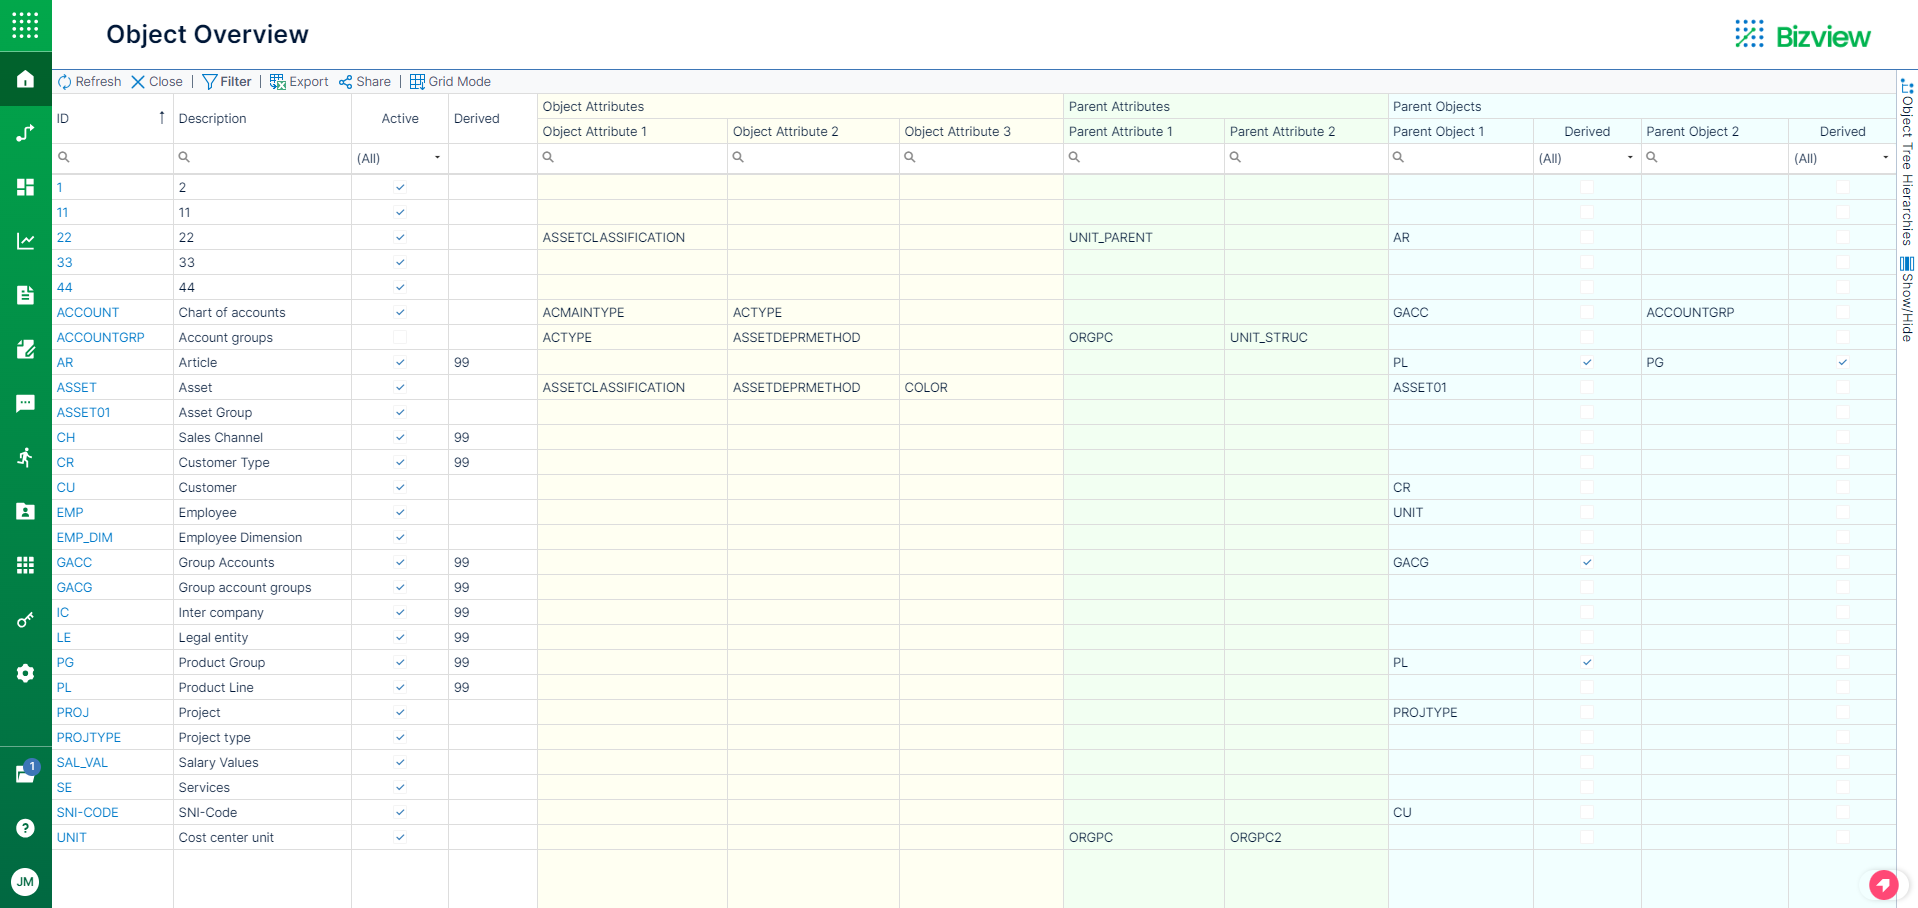Toggle the Derived checkbox on the AR row
1918x908 pixels.
[x=1586, y=362]
